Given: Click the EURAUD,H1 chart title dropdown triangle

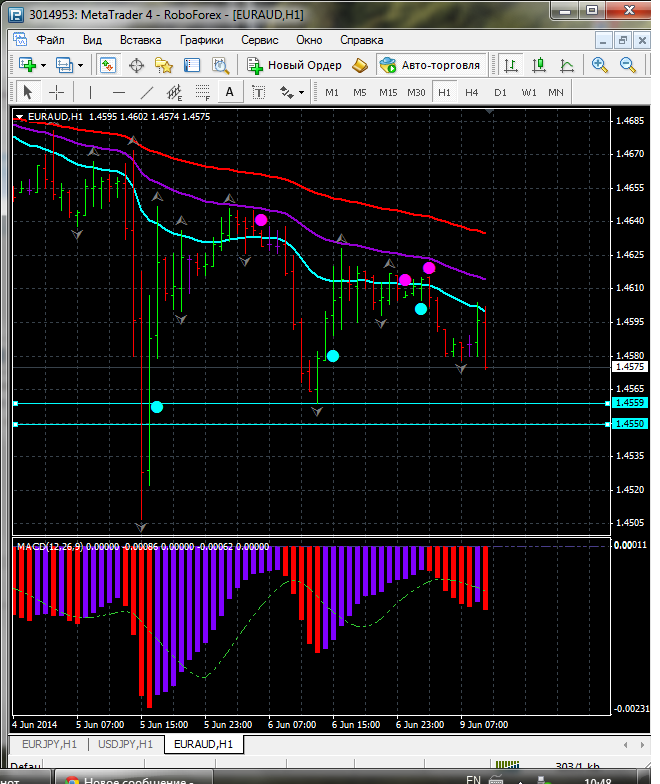Looking at the screenshot, I should tap(20, 116).
